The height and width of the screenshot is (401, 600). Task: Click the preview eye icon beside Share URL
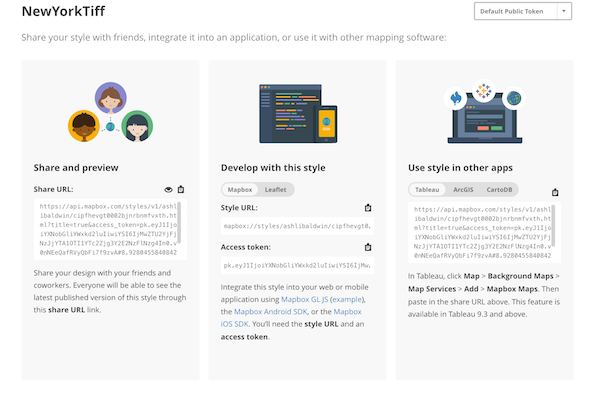168,189
